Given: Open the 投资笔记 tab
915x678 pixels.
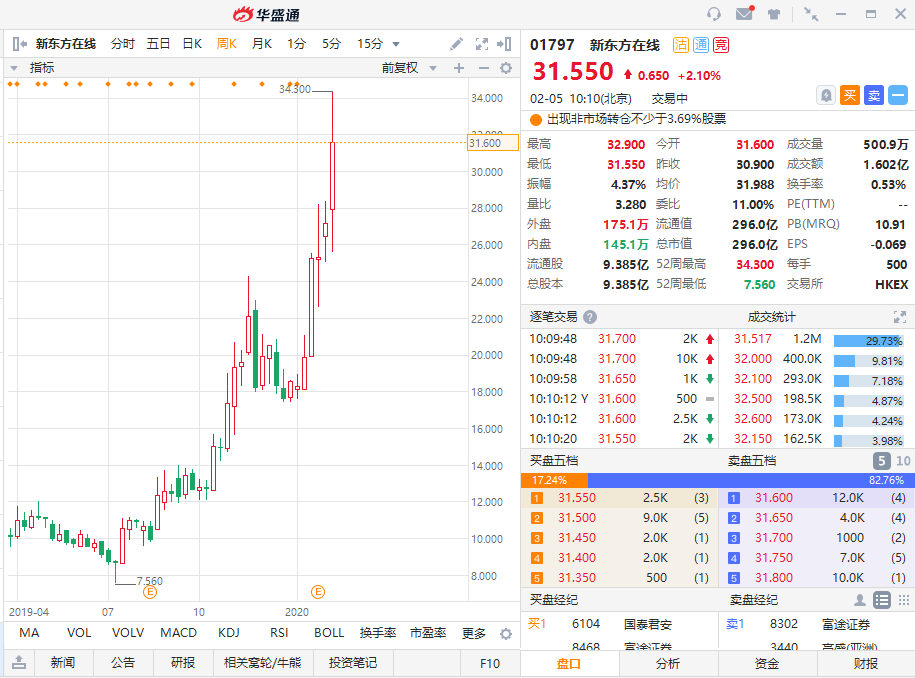Looking at the screenshot, I should pyautogui.click(x=353, y=662).
